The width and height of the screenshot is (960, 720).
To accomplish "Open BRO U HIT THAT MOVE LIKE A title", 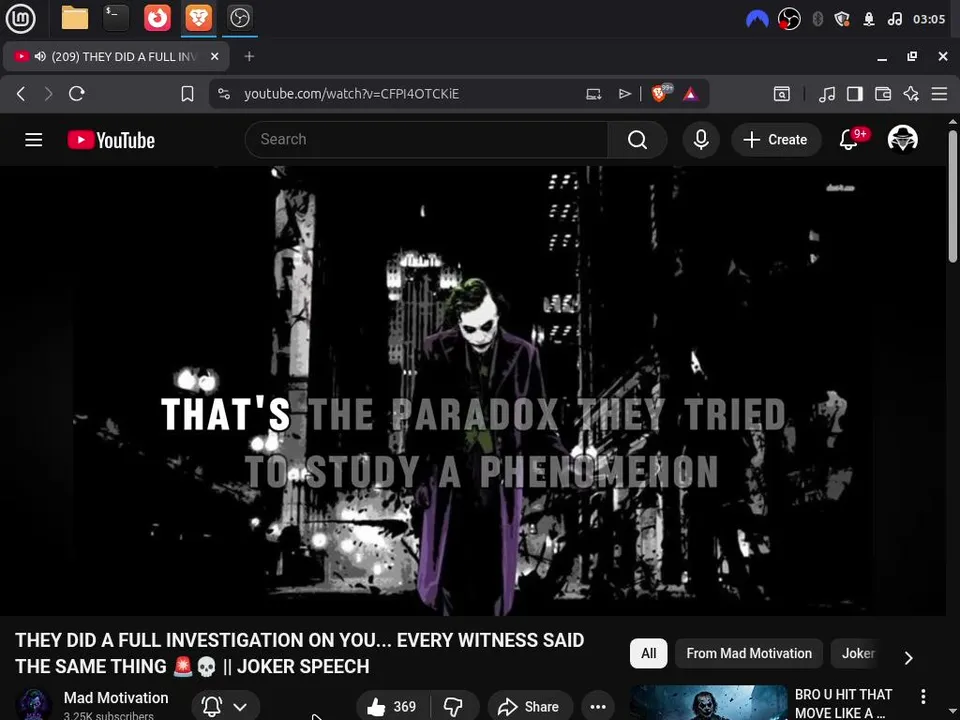I will (x=843, y=703).
